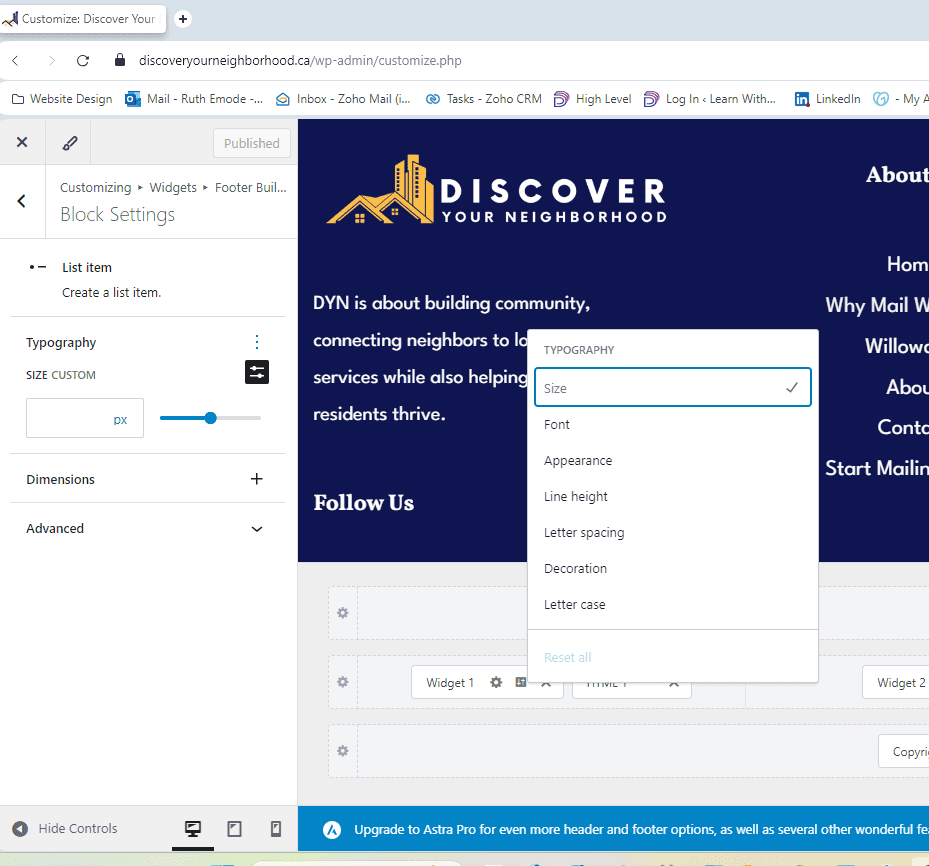Toggle the custom size sliders icon button
The image size is (929, 866).
[x=257, y=372]
